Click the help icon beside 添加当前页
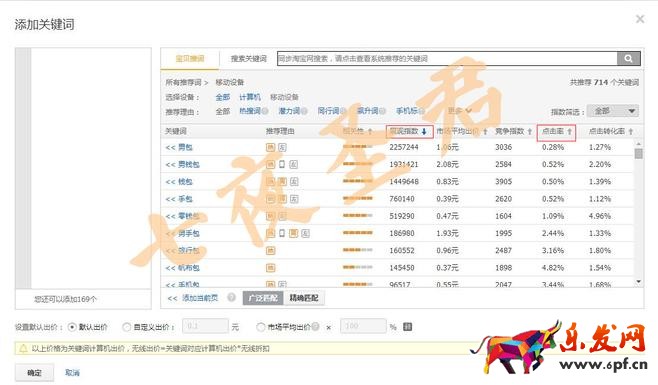 tap(232, 297)
